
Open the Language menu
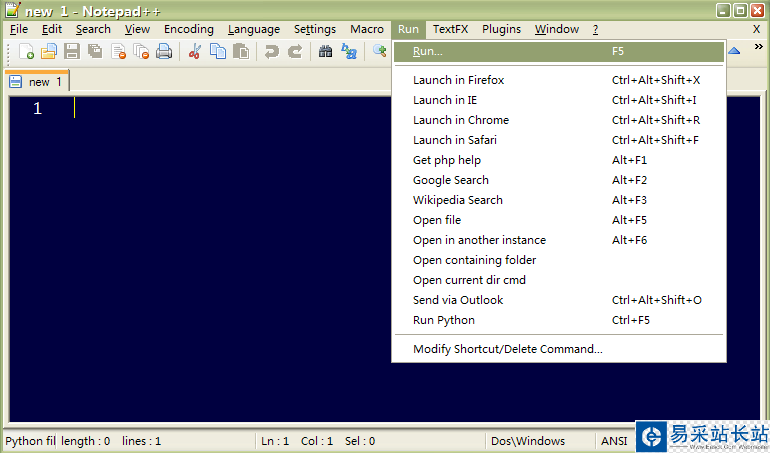pyautogui.click(x=254, y=29)
